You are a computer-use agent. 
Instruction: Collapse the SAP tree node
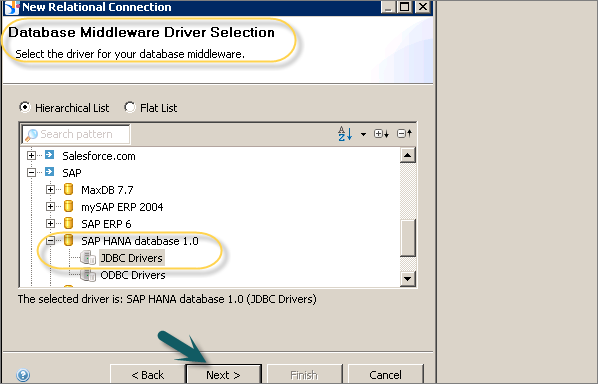point(32,173)
